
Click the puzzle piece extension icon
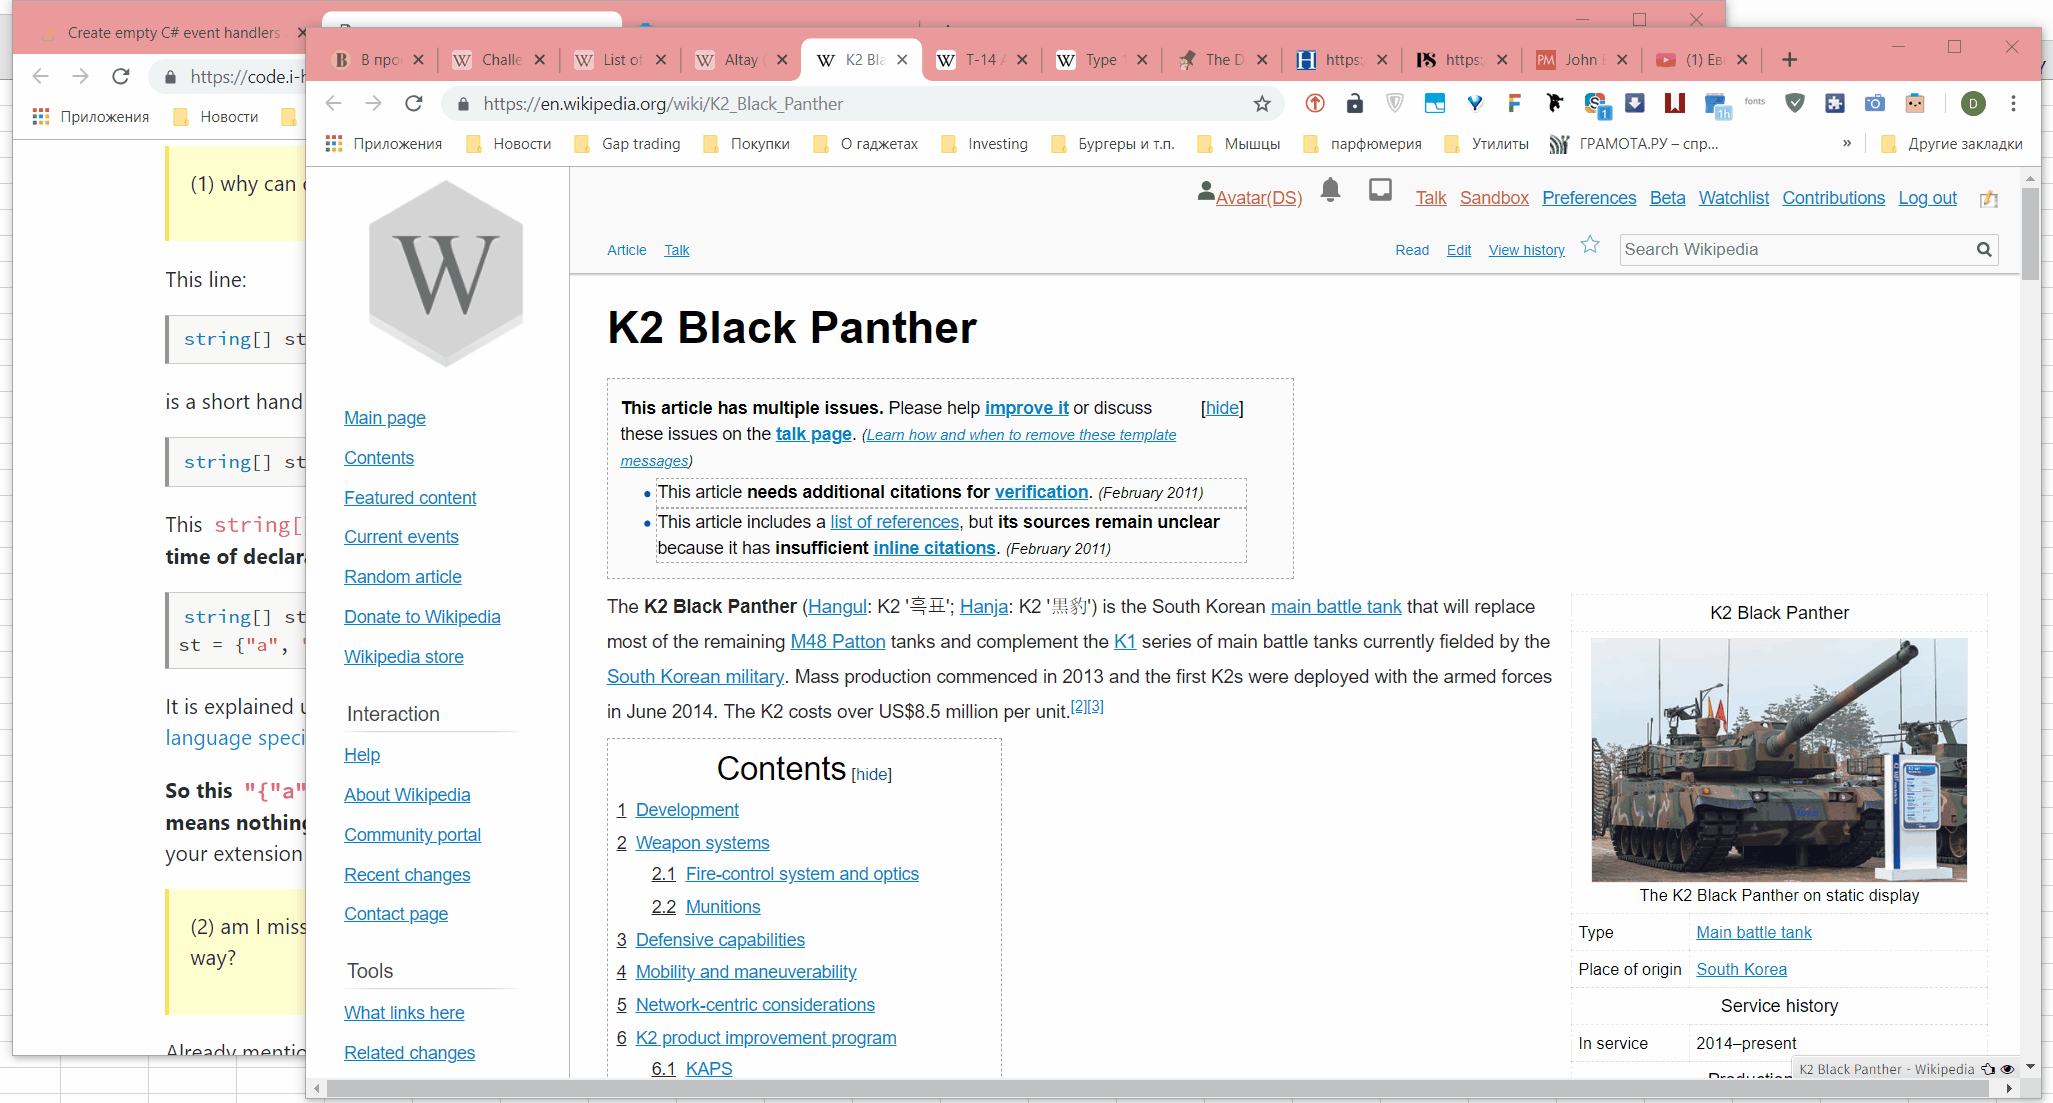(x=1835, y=103)
